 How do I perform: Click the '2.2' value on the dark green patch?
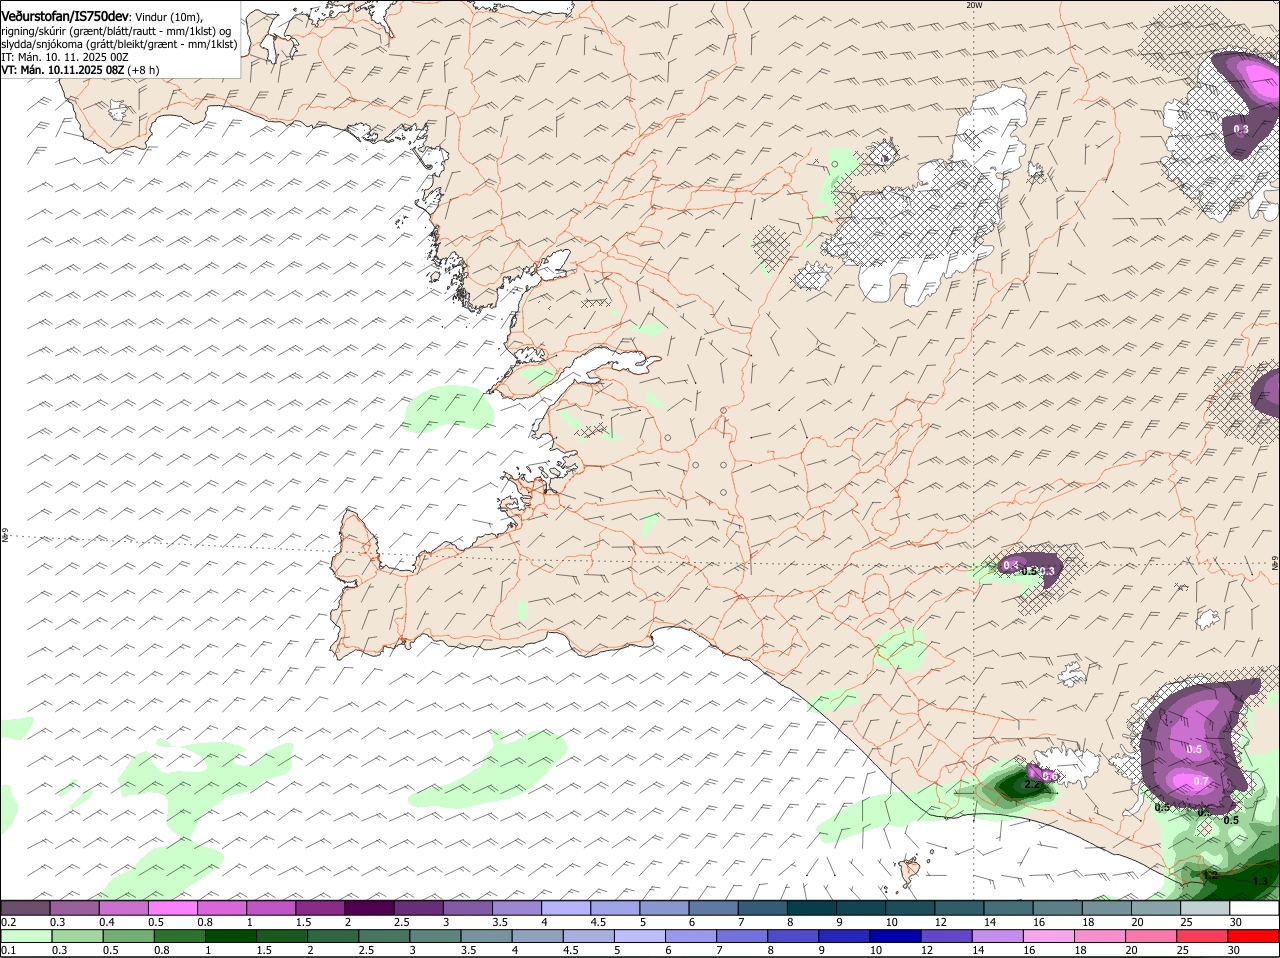[1034, 786]
